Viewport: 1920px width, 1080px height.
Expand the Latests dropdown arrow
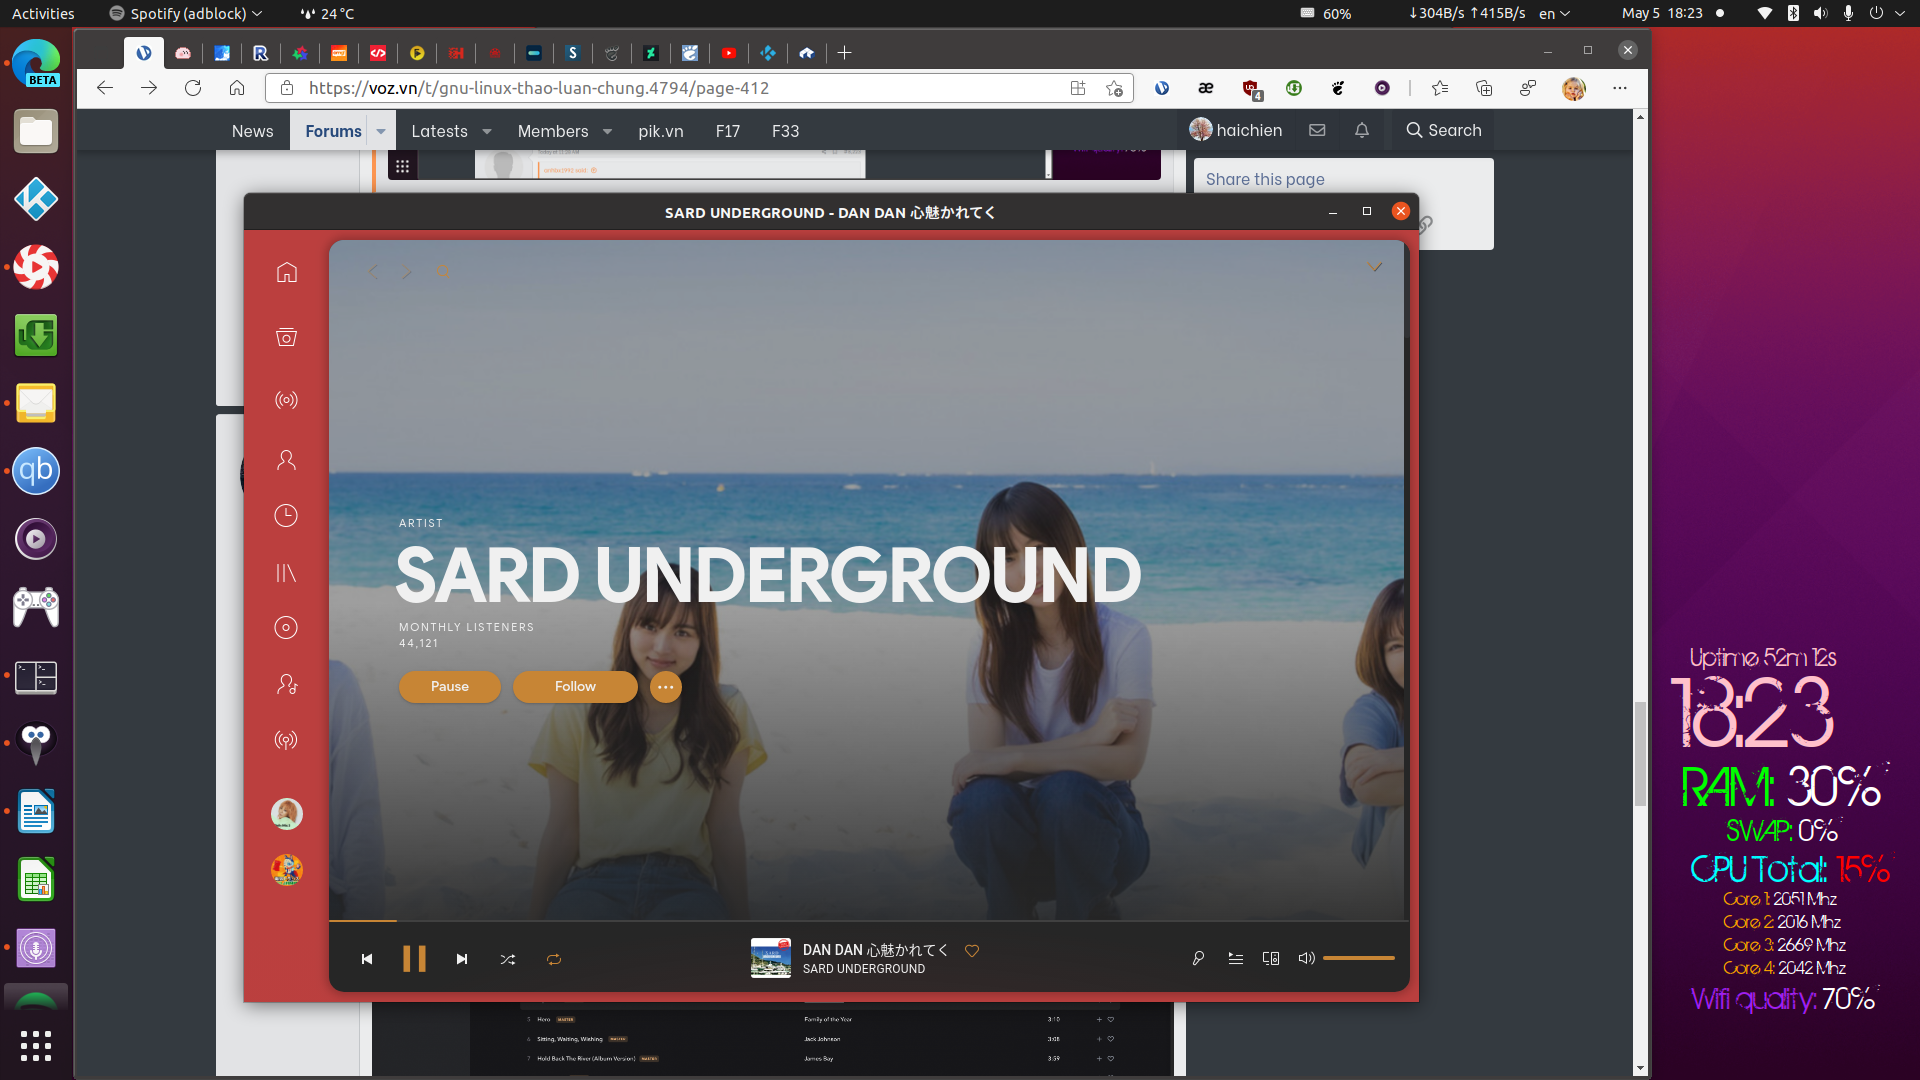tap(487, 131)
